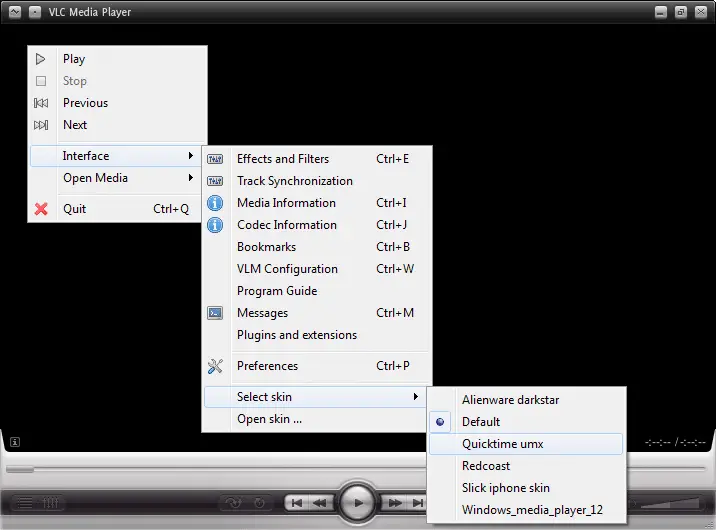Click Select skin menu entry

pyautogui.click(x=315, y=397)
